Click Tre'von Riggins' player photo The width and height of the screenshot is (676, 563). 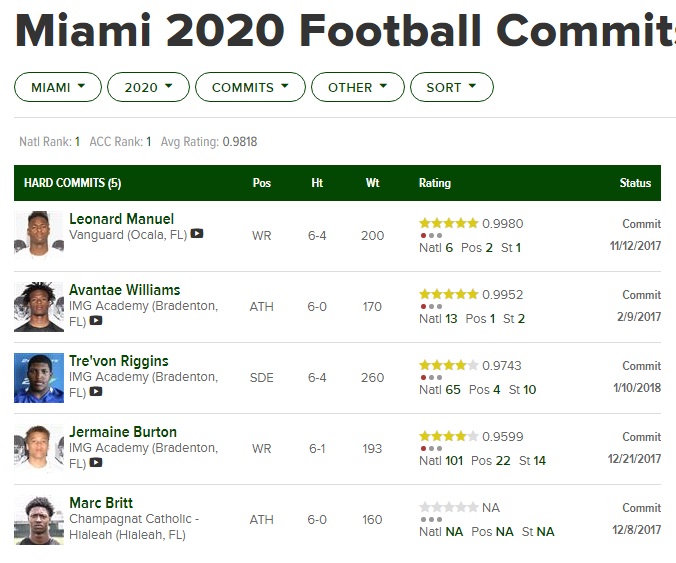(39, 378)
